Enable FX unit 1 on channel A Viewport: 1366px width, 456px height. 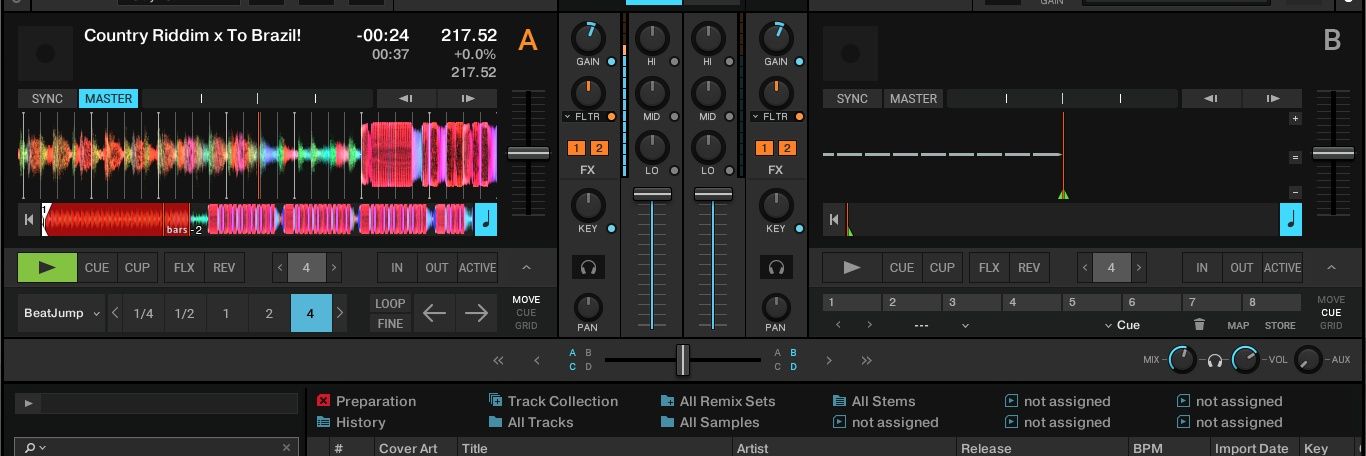pos(577,148)
